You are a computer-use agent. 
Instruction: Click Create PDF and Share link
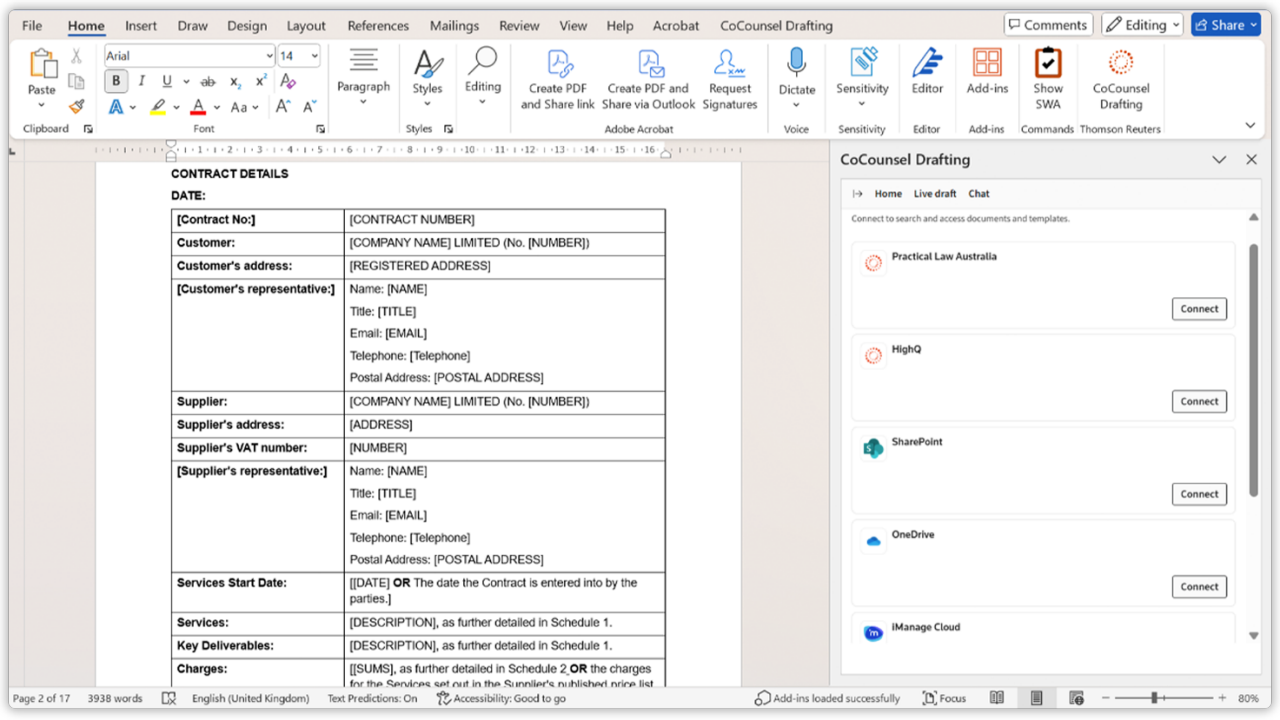click(x=558, y=79)
